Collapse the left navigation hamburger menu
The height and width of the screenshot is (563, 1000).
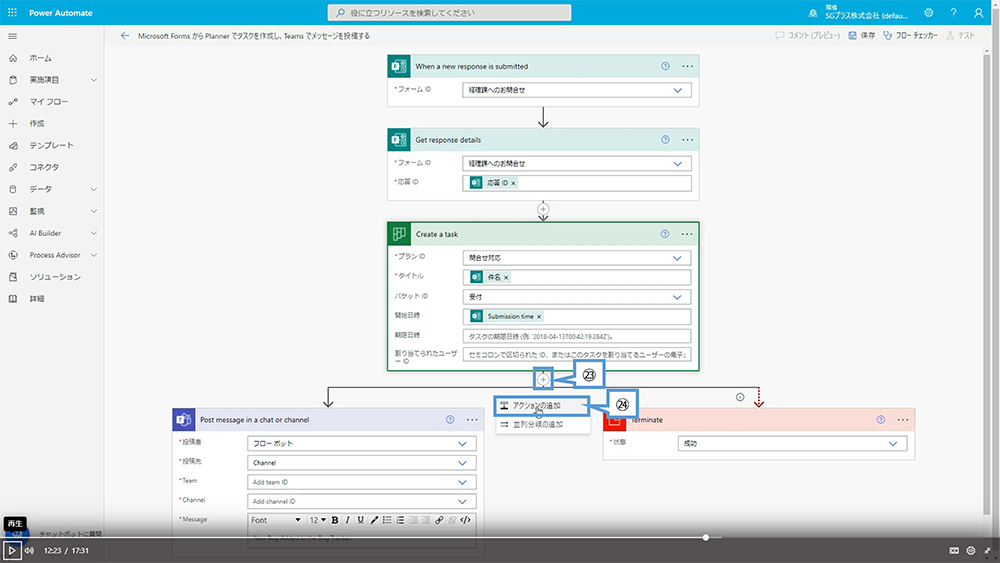[12, 36]
